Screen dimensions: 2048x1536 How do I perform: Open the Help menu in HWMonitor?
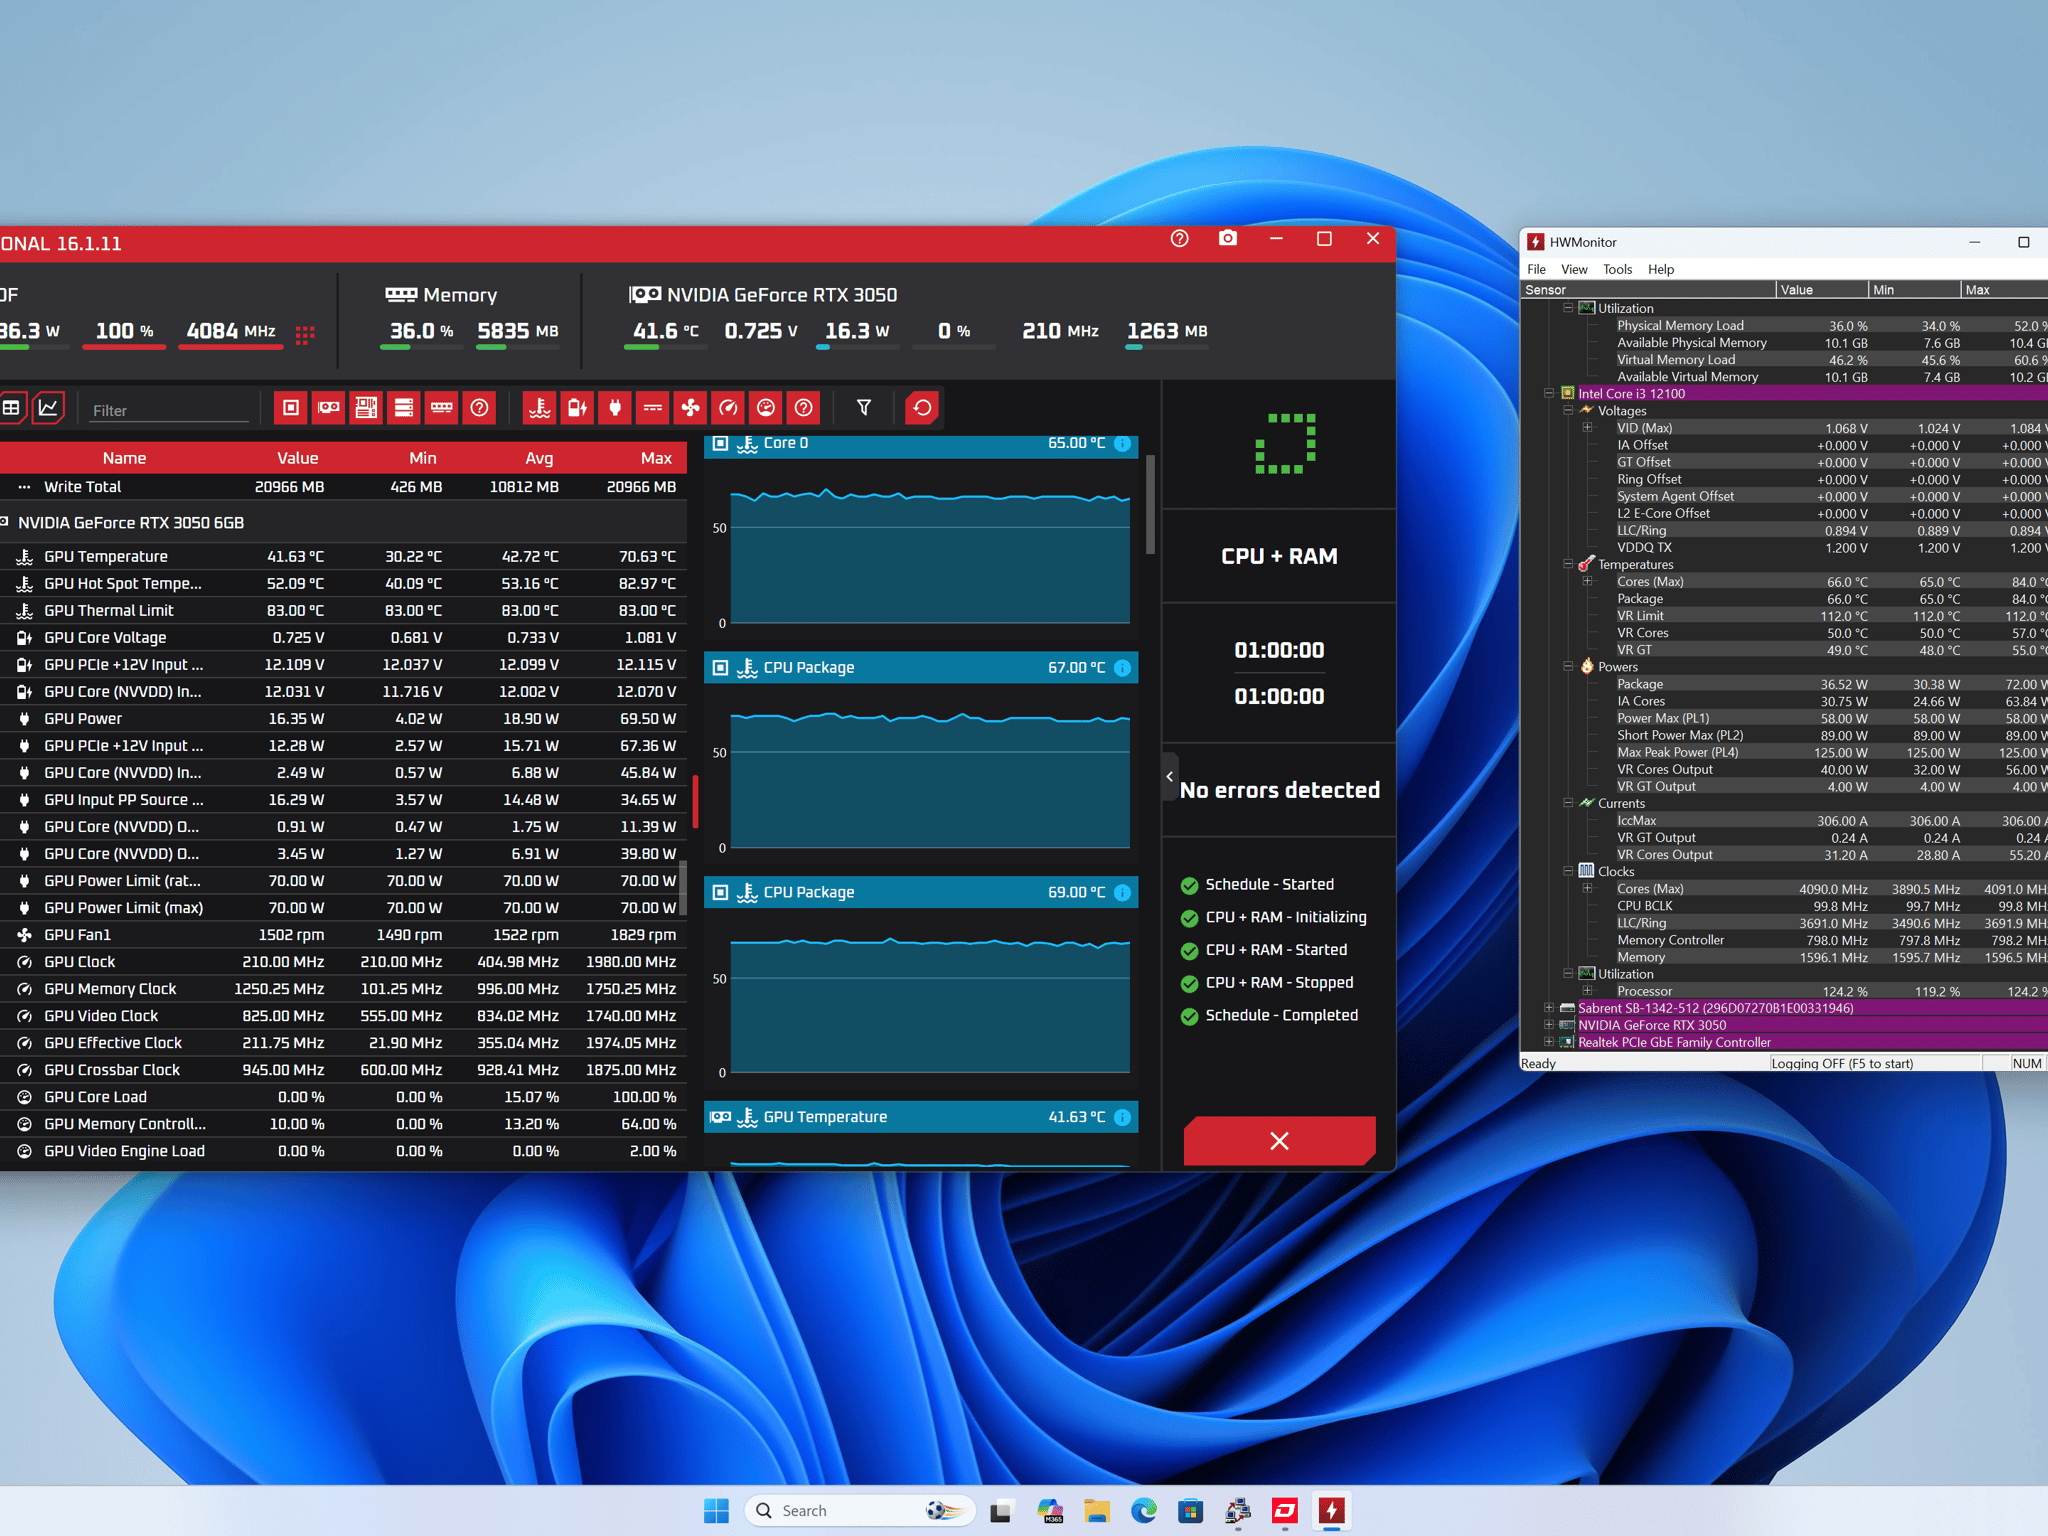[1661, 269]
